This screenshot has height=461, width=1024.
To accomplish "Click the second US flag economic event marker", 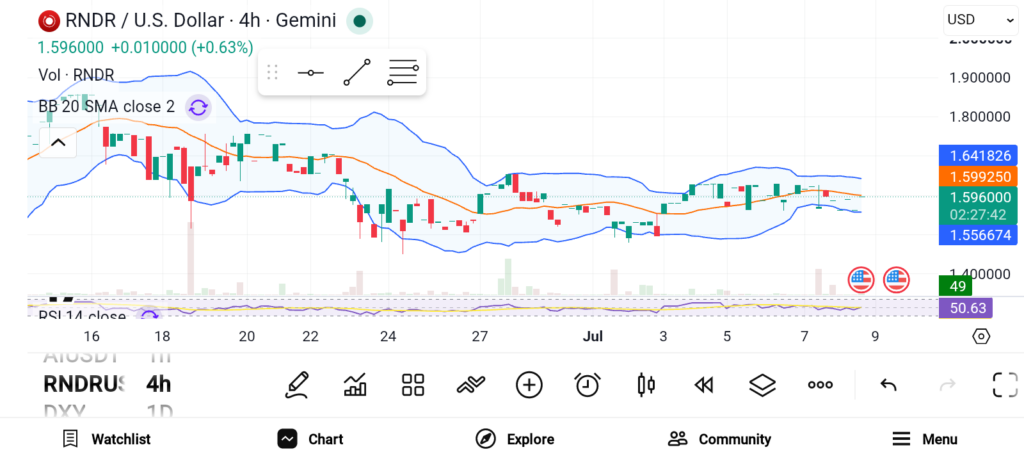I will pyautogui.click(x=896, y=280).
